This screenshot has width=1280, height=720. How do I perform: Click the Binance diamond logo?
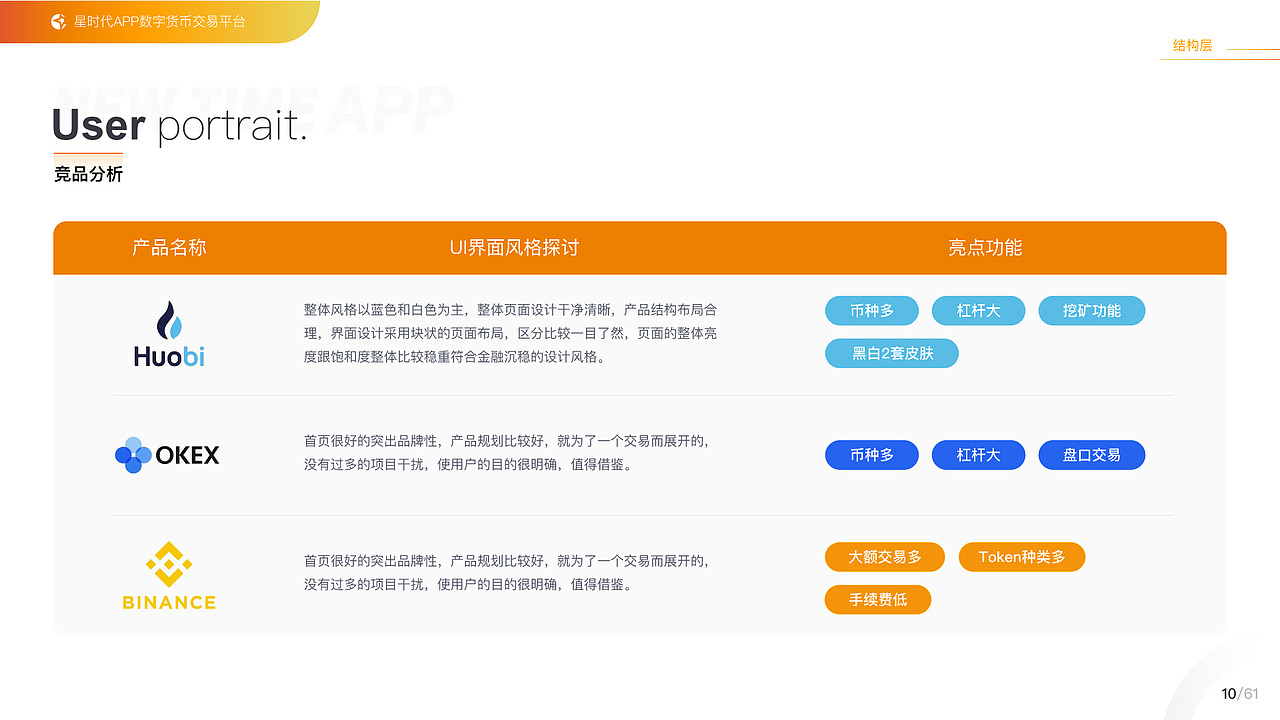tap(169, 564)
